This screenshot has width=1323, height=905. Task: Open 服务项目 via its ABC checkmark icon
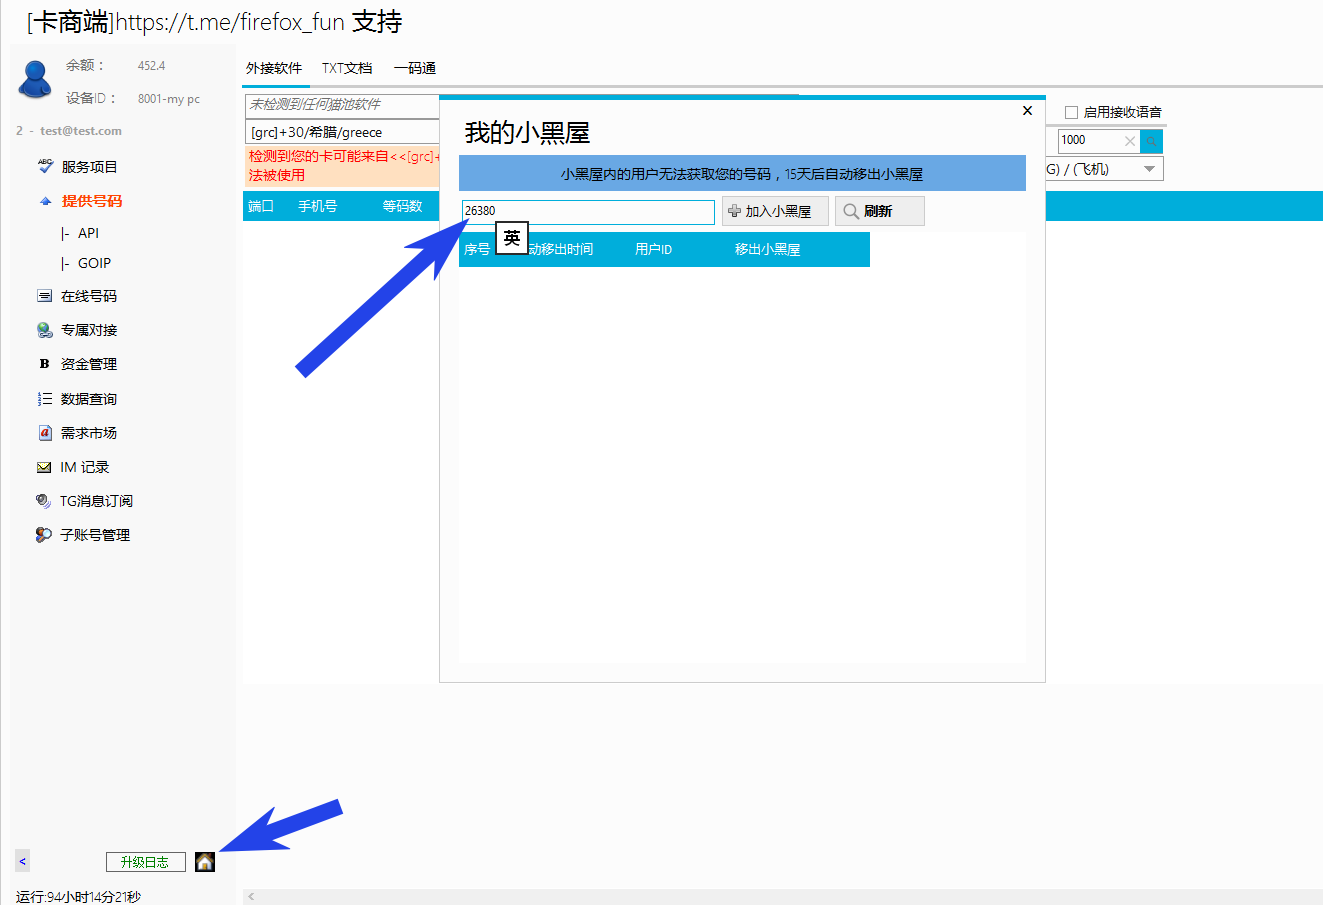pyautogui.click(x=45, y=166)
